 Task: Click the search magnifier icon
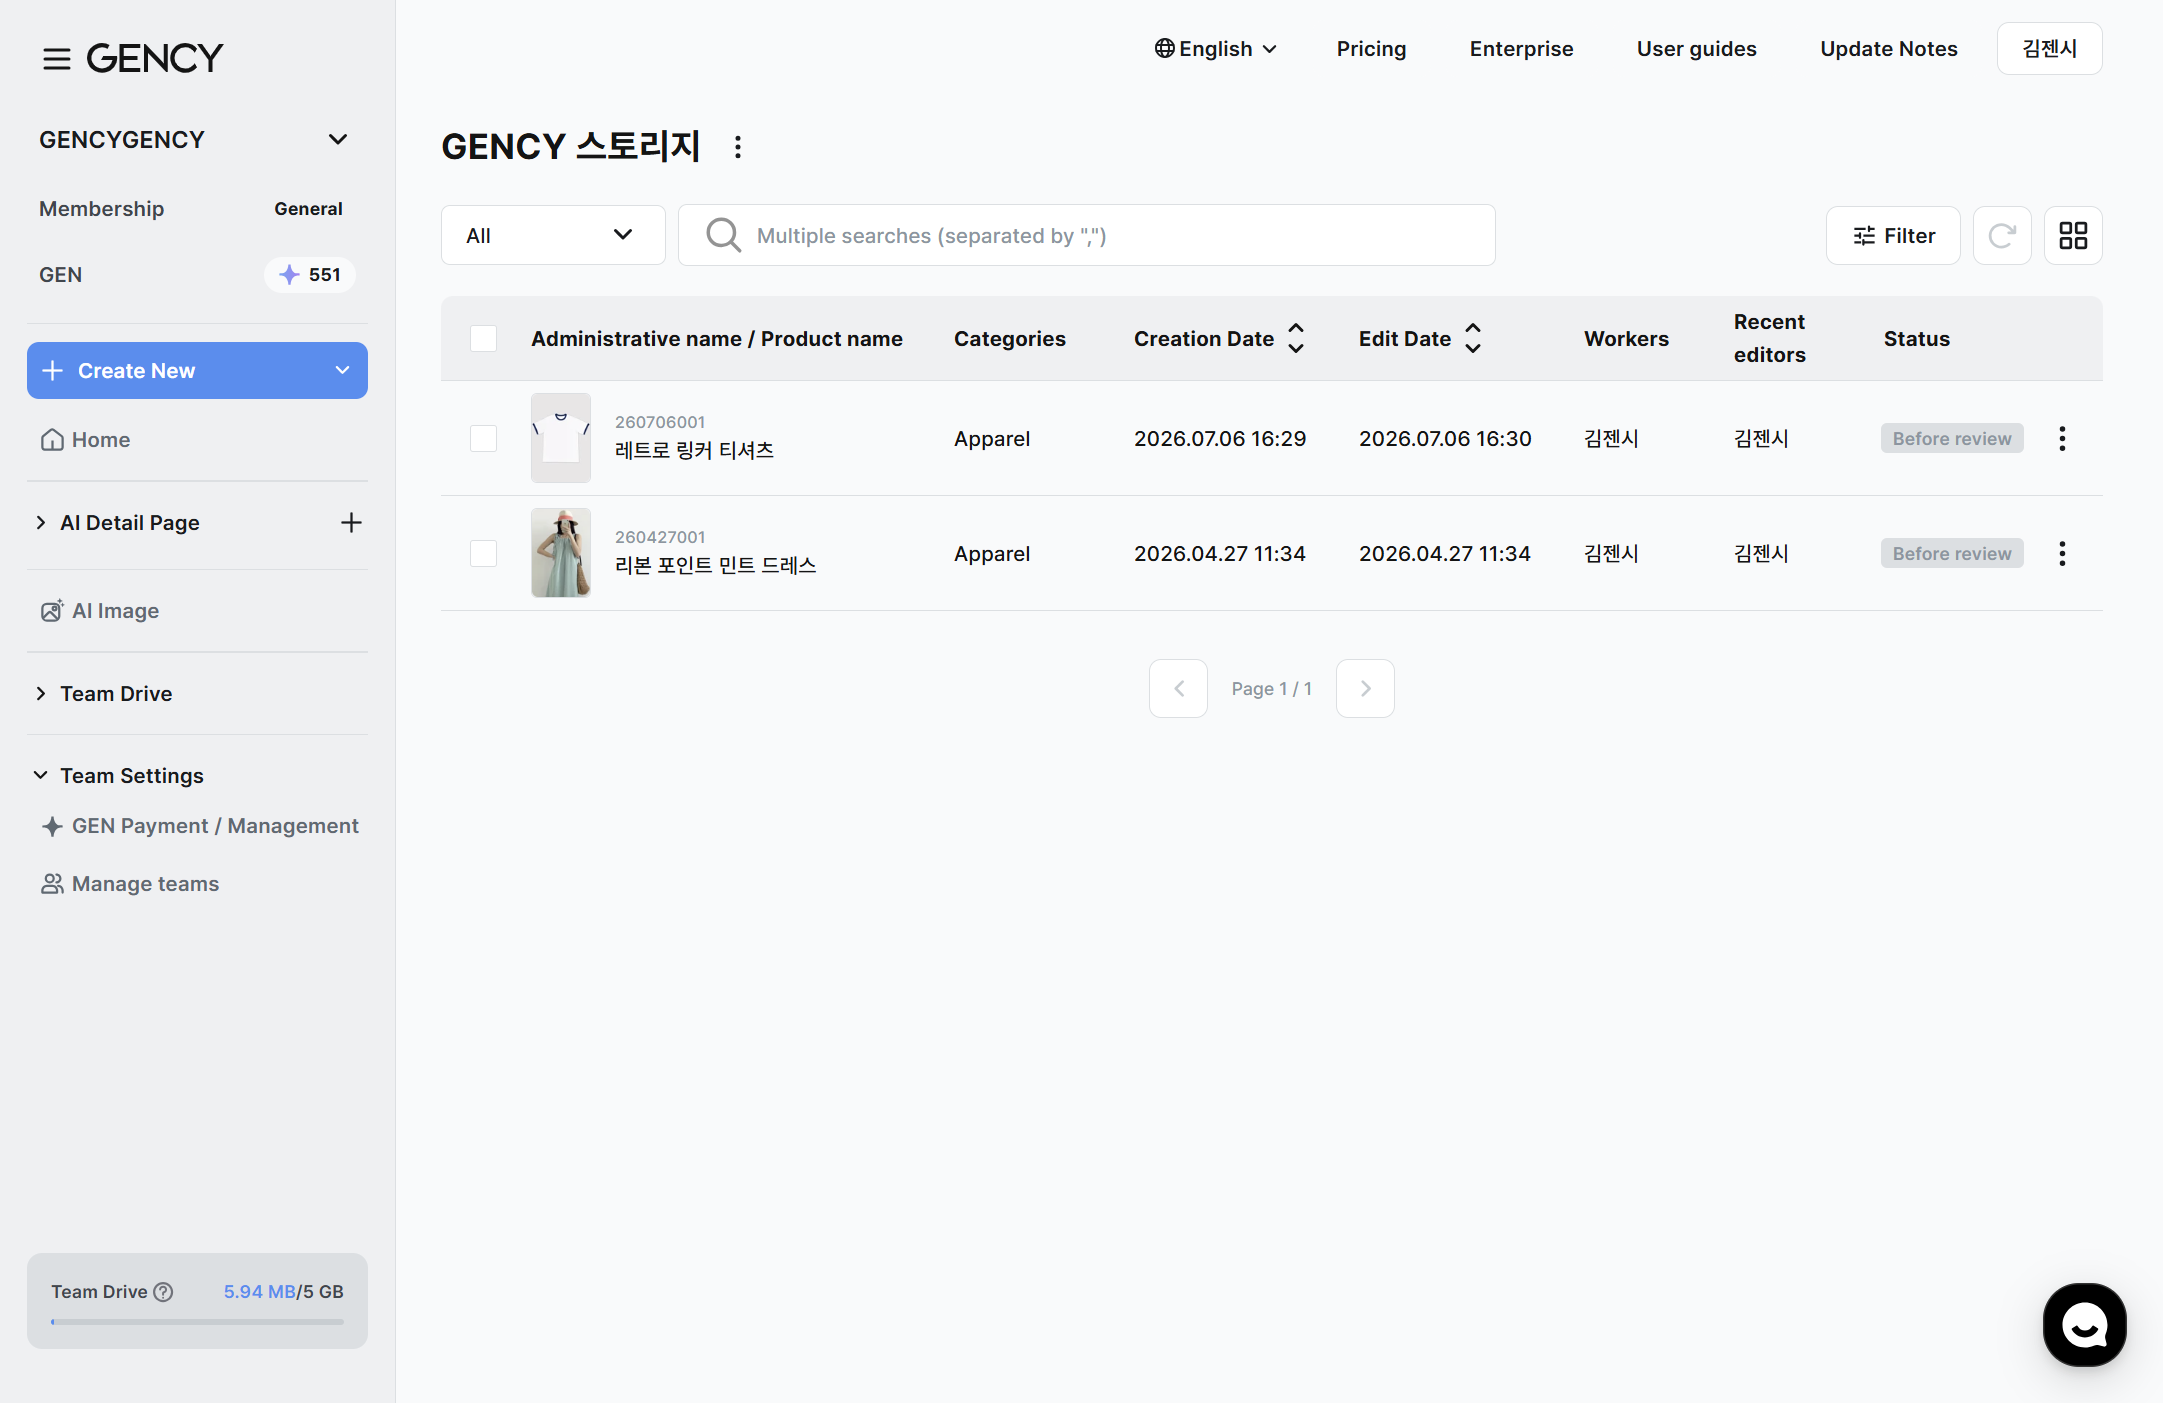tap(723, 236)
